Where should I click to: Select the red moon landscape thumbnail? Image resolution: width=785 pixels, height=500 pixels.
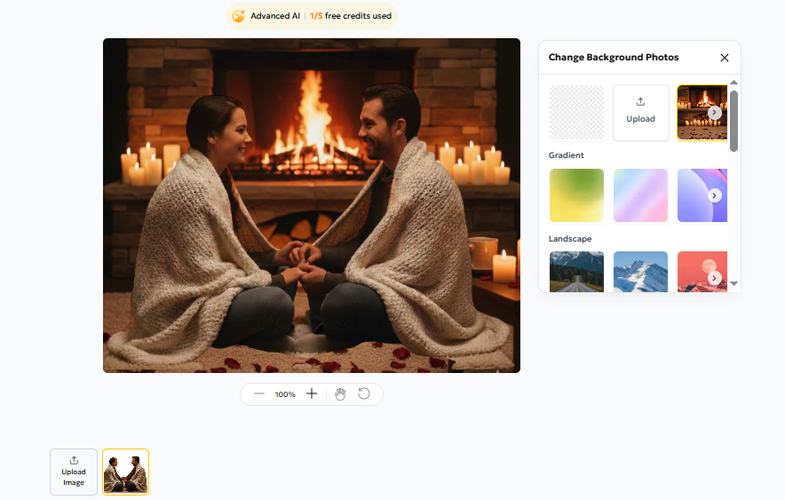[701, 271]
